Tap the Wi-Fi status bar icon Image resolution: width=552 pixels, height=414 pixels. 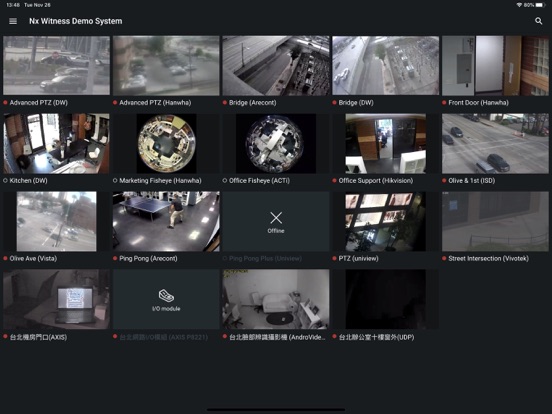click(519, 5)
